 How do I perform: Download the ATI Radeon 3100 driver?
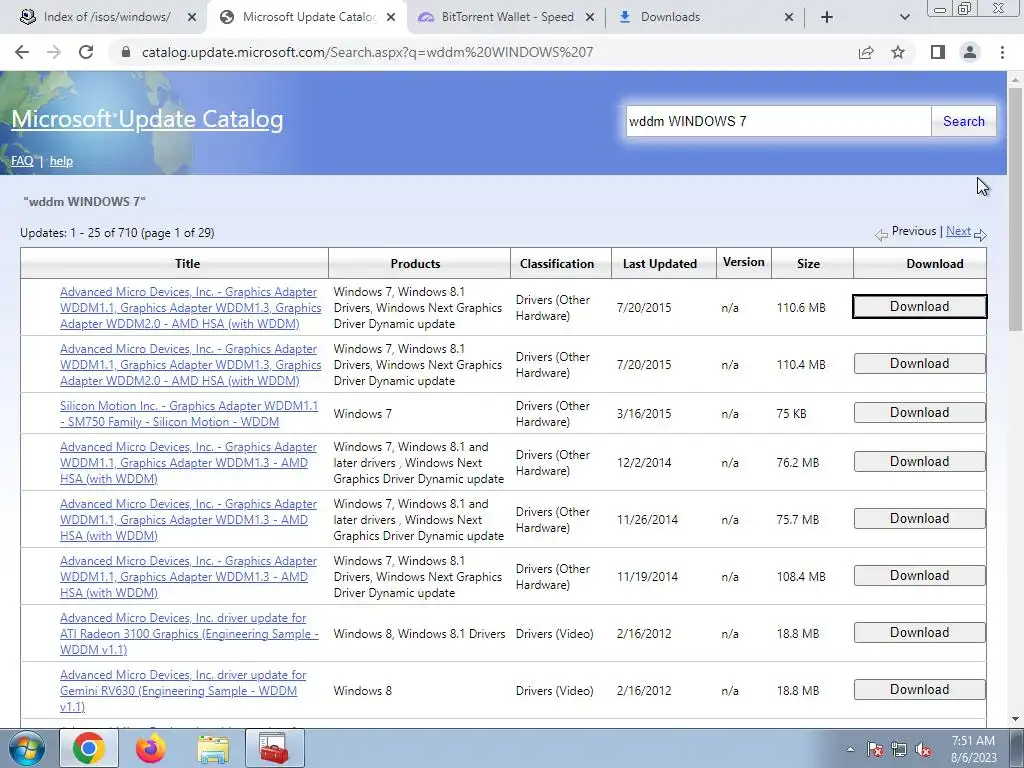(x=920, y=633)
